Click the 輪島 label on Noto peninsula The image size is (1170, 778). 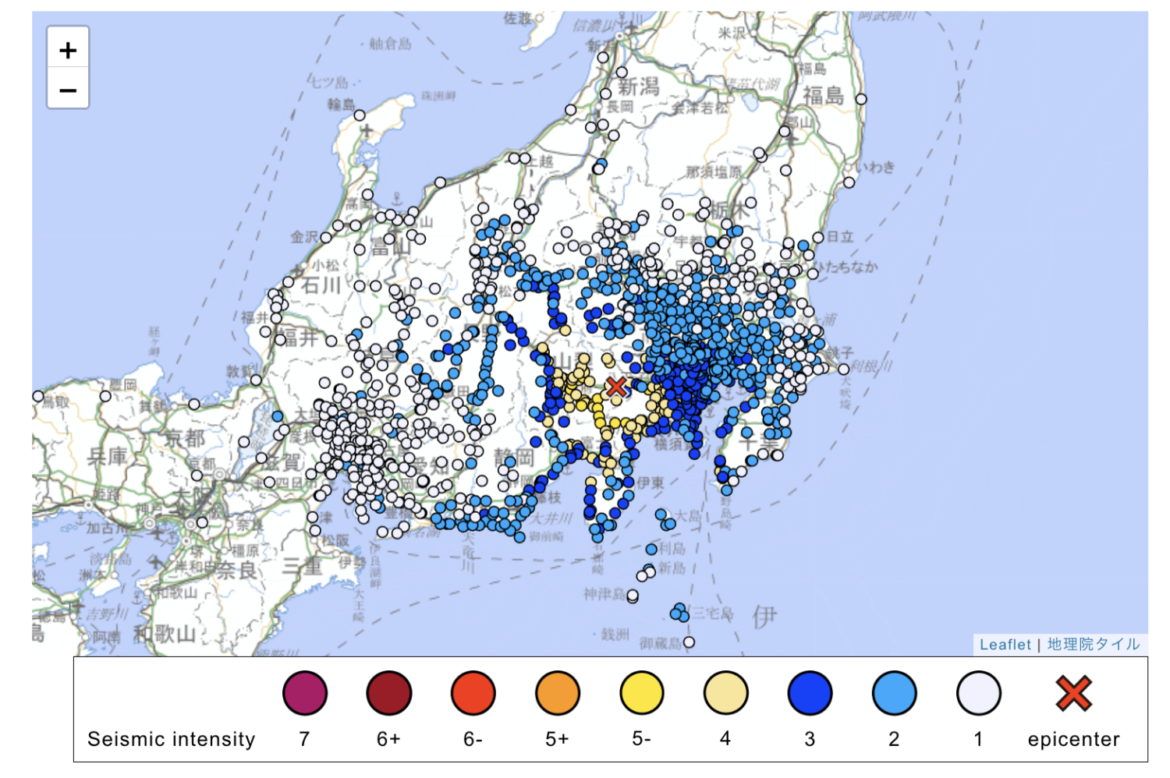point(341,104)
